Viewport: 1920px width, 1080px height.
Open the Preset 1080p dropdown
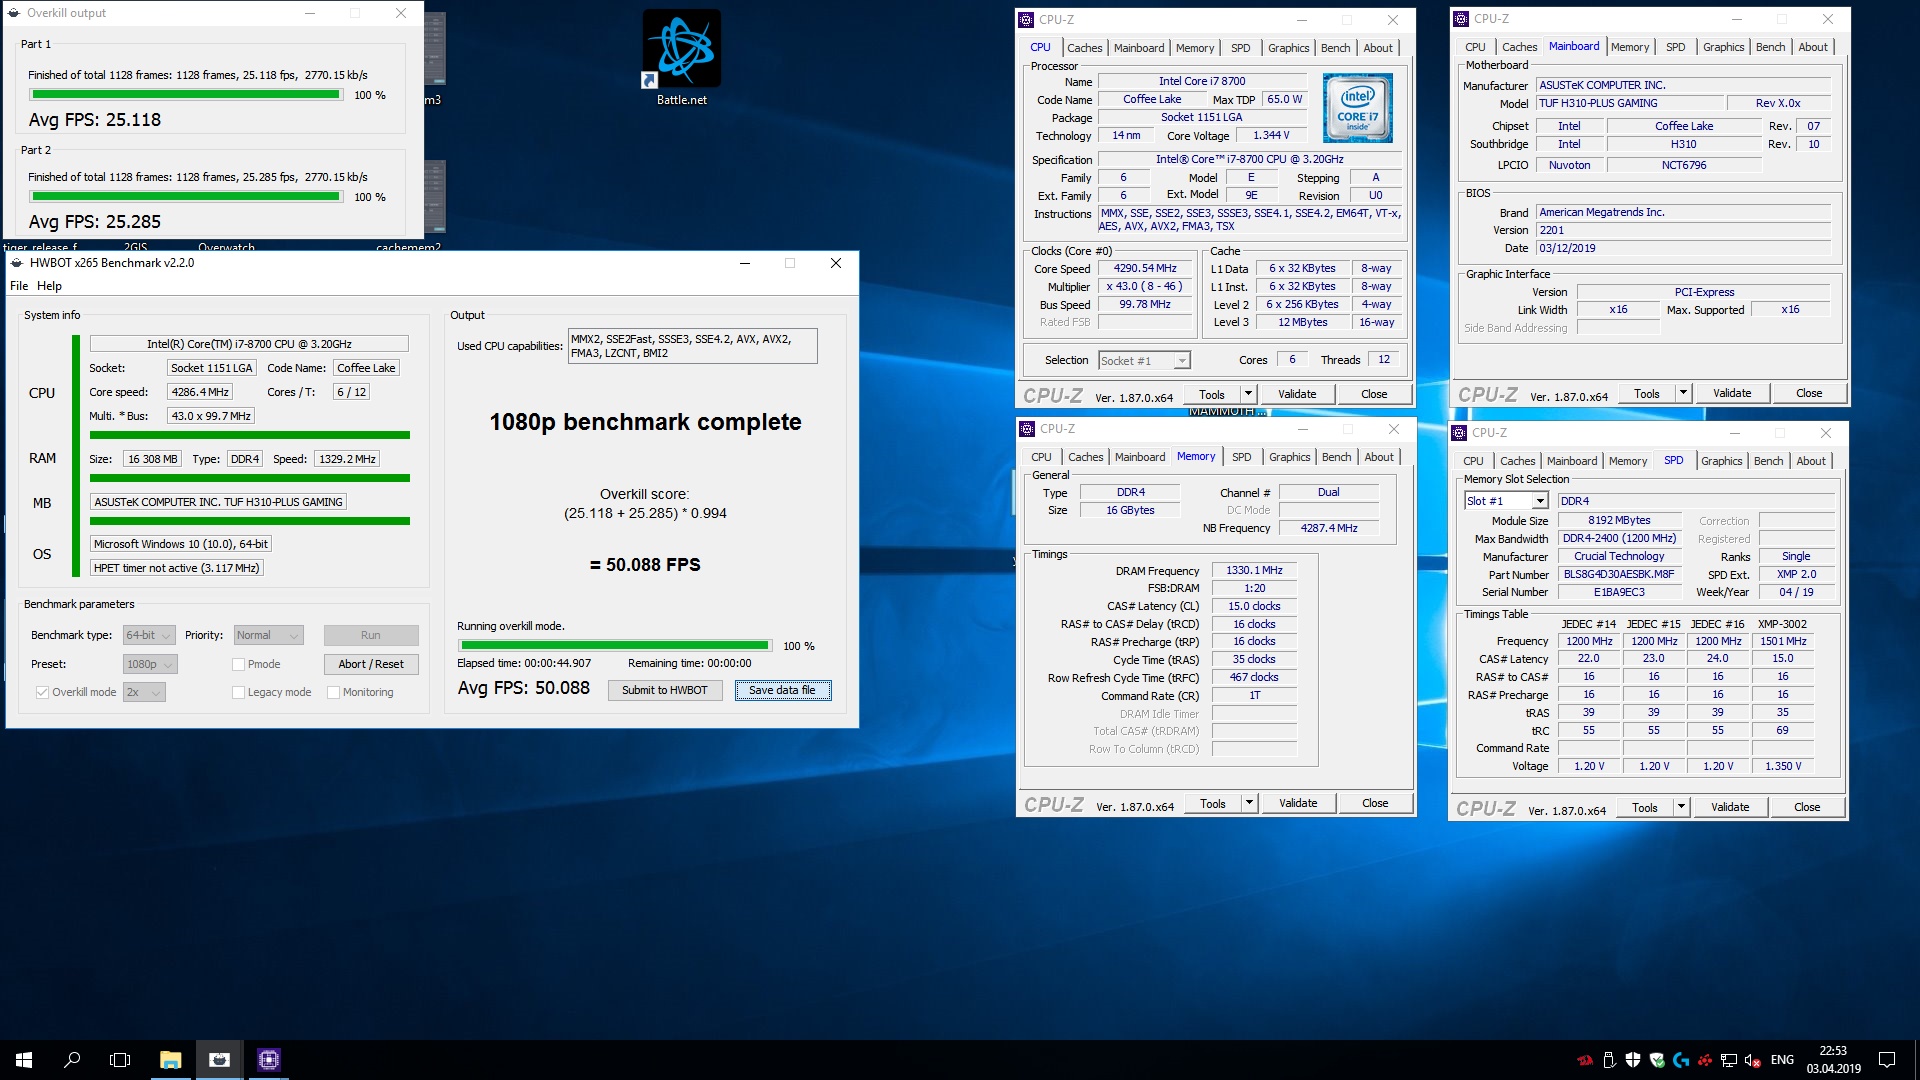coord(150,664)
